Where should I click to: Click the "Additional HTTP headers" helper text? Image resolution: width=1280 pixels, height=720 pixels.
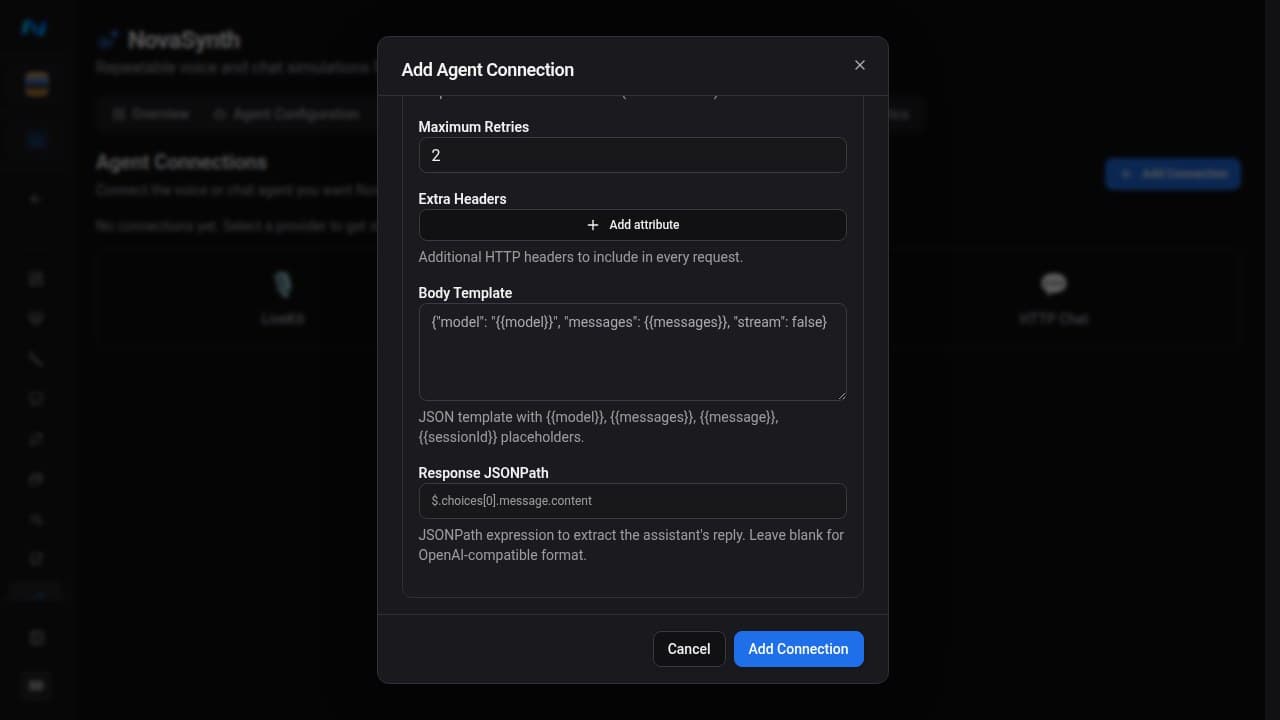pos(580,257)
